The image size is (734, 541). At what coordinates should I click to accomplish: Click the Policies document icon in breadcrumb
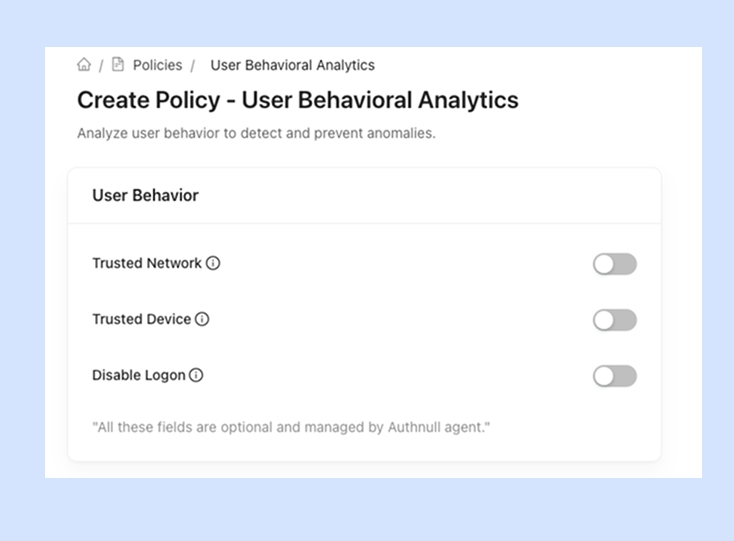118,65
